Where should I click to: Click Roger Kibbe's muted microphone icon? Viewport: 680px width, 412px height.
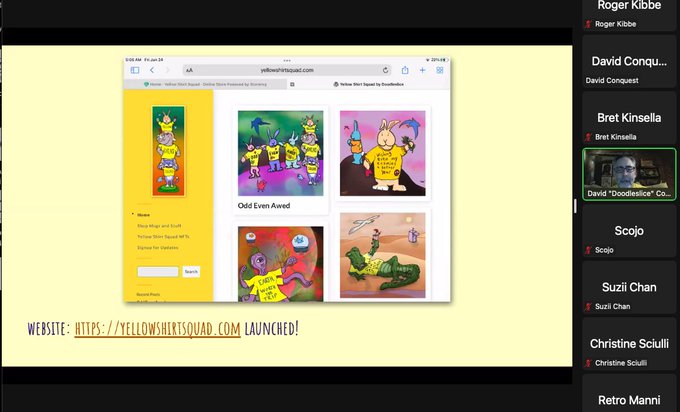point(588,24)
